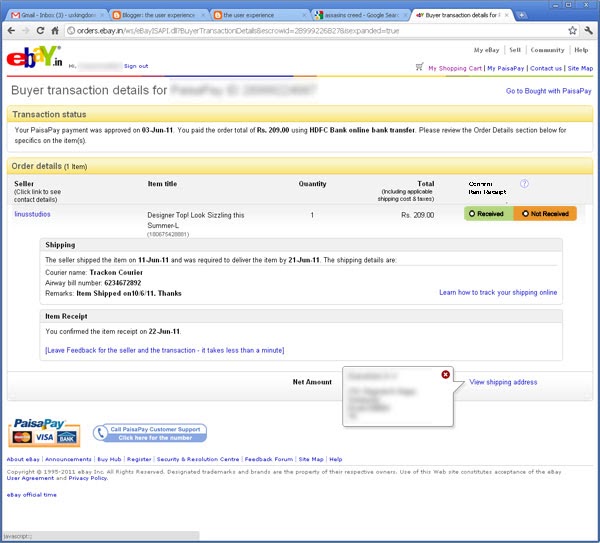
Task: Open the help question mark icon in Order details
Action: (x=524, y=184)
